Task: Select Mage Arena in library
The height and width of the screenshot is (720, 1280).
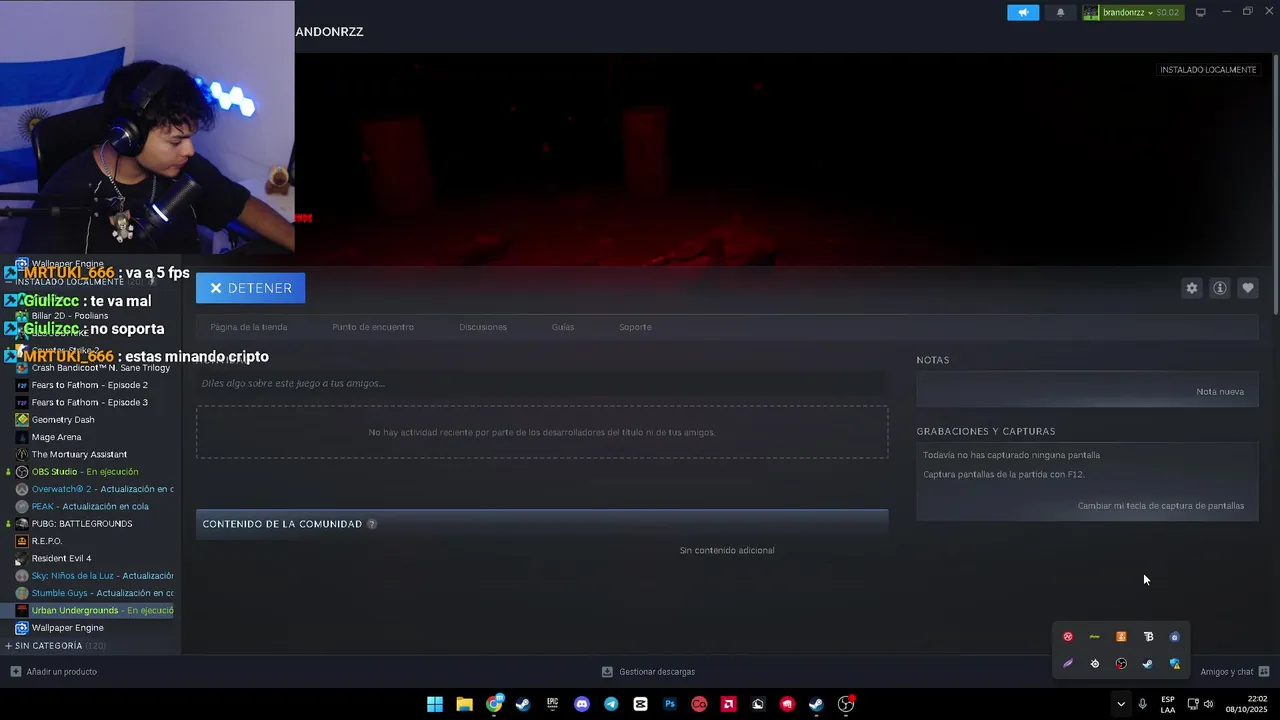Action: pyautogui.click(x=56, y=437)
